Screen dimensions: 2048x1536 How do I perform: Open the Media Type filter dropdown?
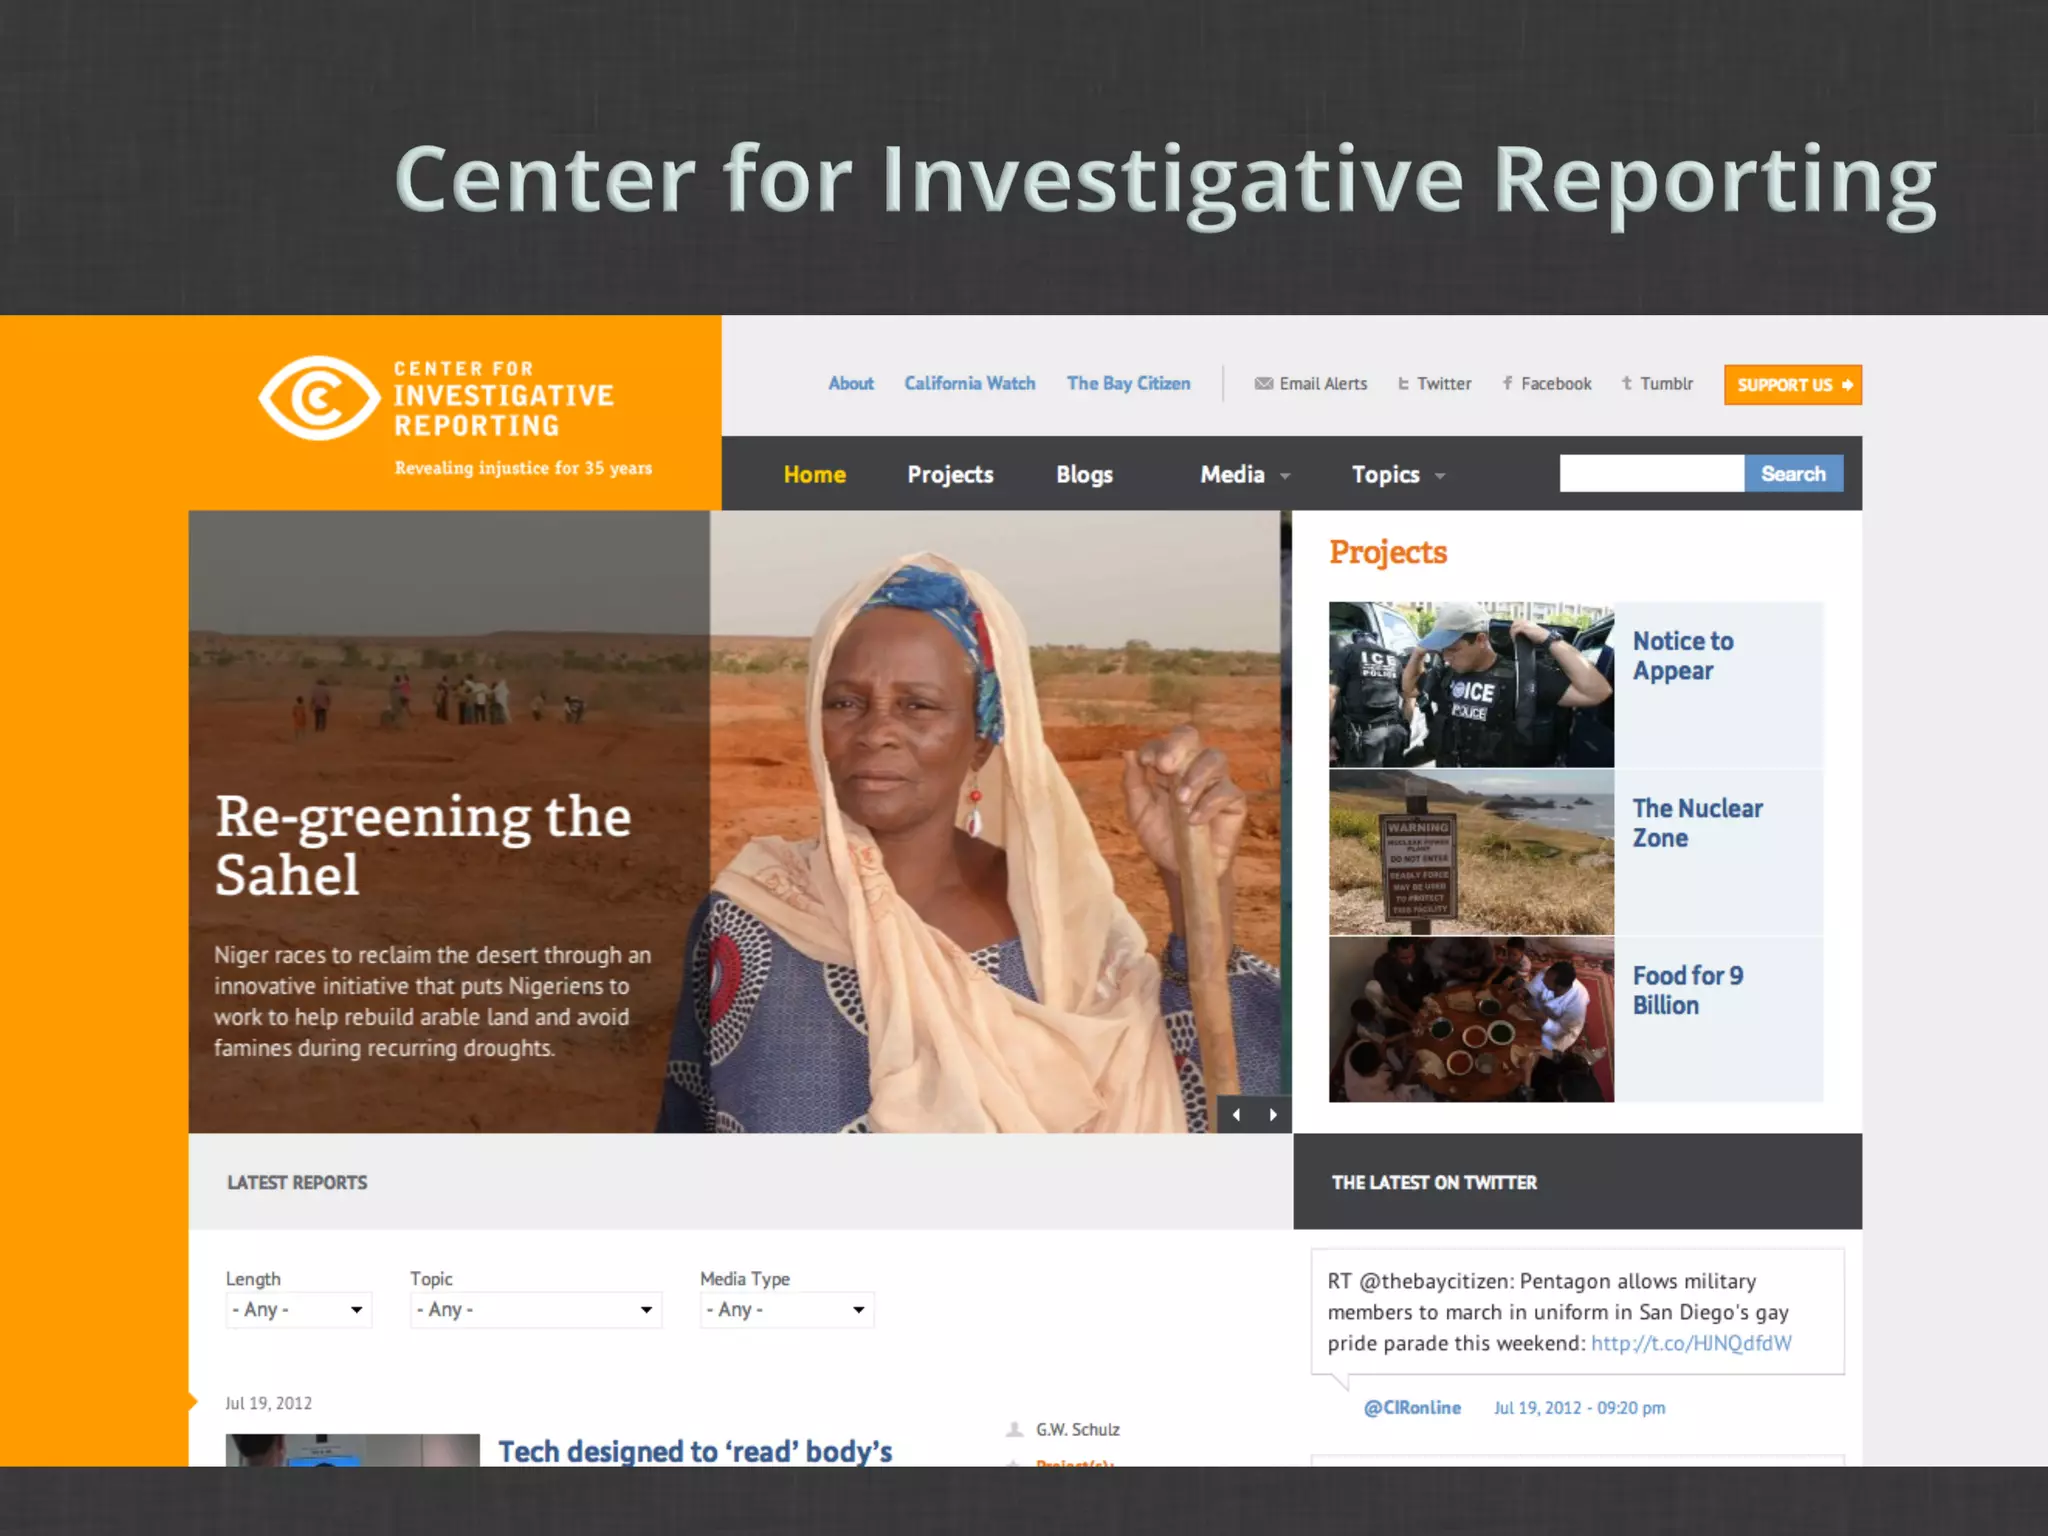(x=786, y=1310)
